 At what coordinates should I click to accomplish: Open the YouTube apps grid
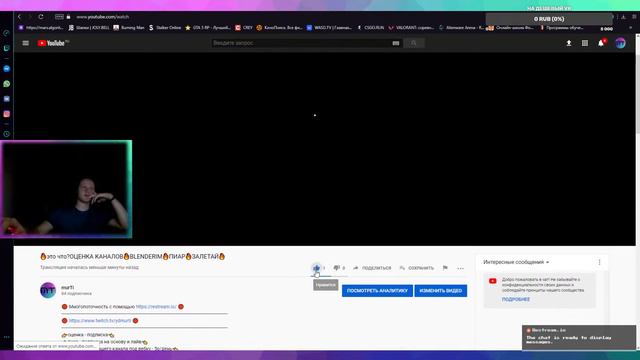(x=585, y=43)
